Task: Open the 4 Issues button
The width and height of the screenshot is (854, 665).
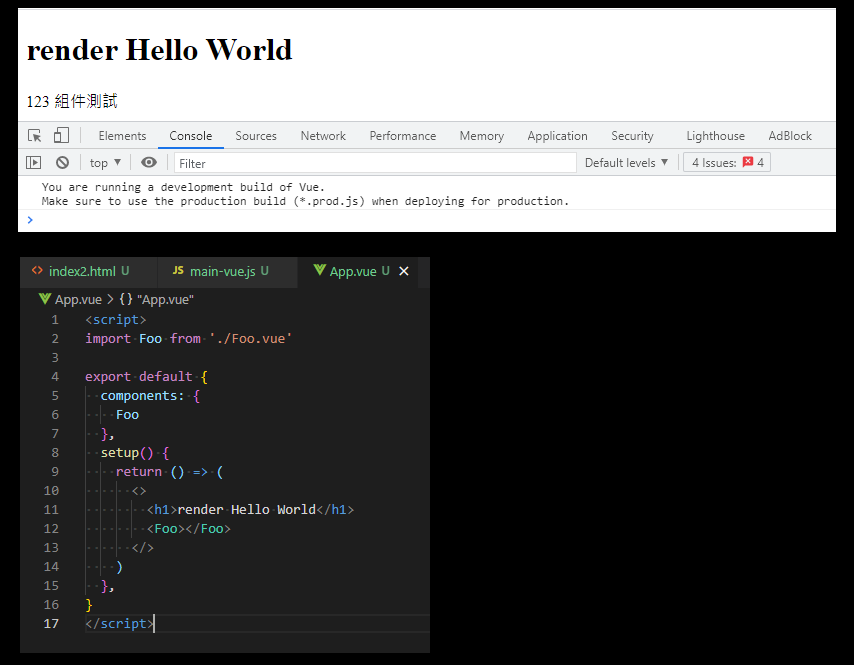Action: (x=727, y=162)
